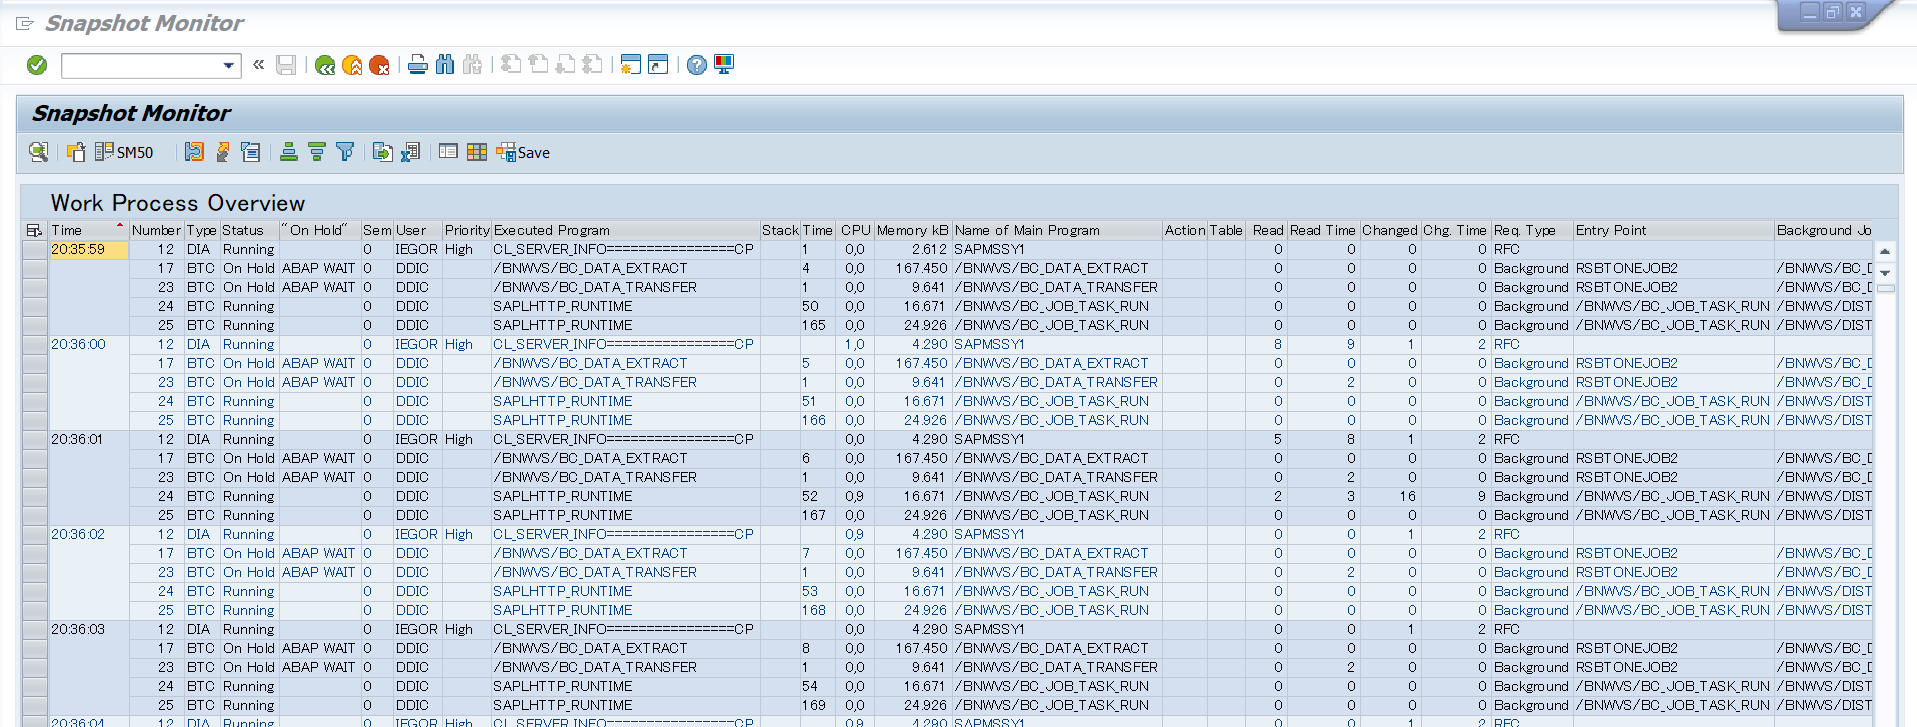Click the green Enter checkmark icon
The image size is (1917, 727).
(37, 65)
